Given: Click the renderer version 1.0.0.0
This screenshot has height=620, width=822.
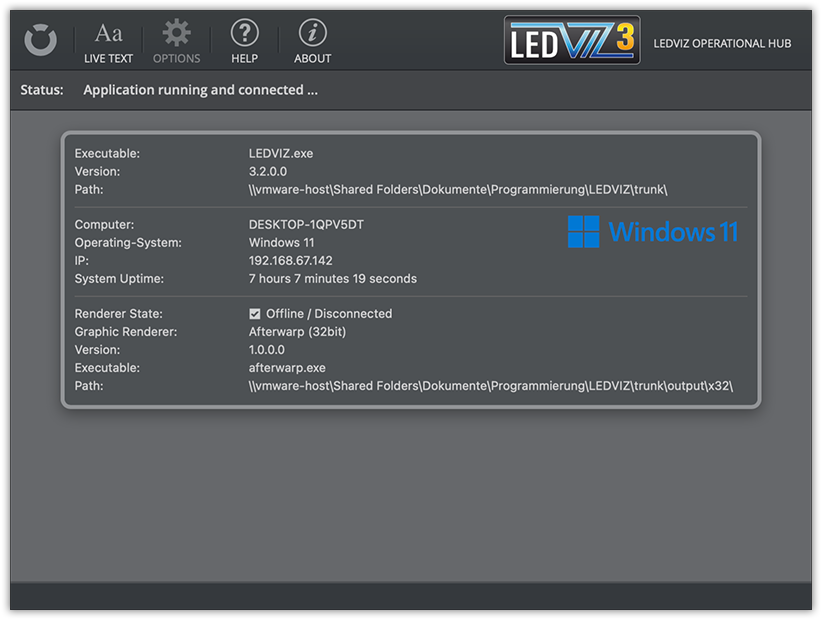Looking at the screenshot, I should tap(267, 350).
